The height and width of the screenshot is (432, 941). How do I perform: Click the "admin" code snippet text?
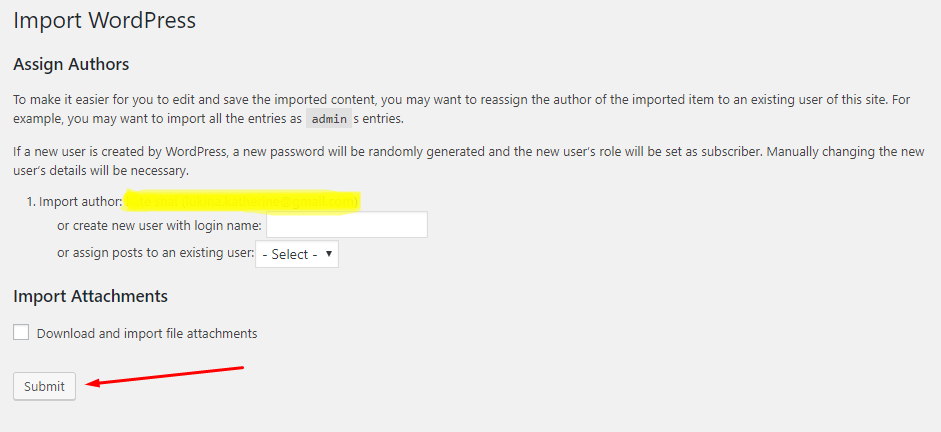(x=327, y=119)
